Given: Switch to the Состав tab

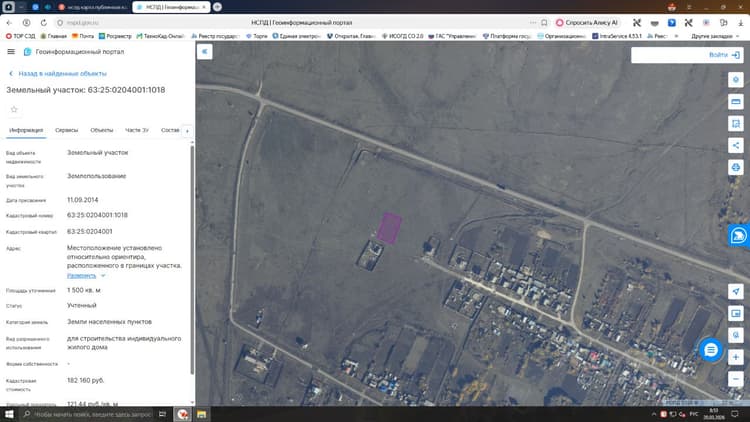Looking at the screenshot, I should pyautogui.click(x=170, y=130).
